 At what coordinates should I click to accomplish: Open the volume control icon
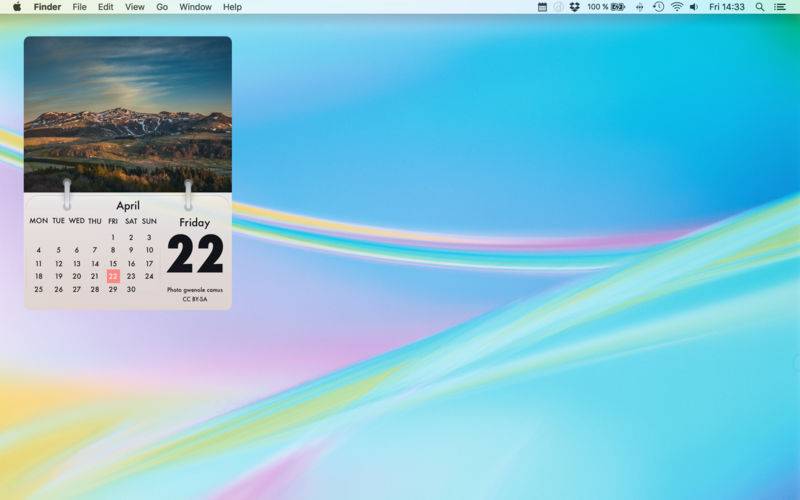(694, 7)
